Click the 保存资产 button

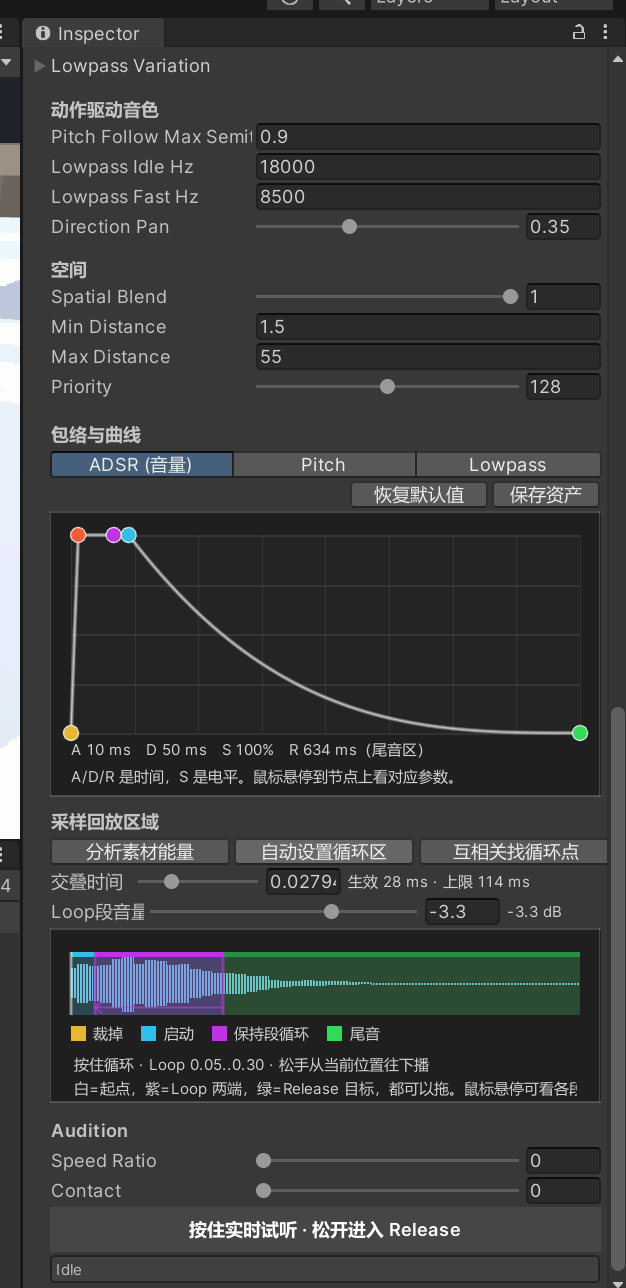[x=546, y=495]
